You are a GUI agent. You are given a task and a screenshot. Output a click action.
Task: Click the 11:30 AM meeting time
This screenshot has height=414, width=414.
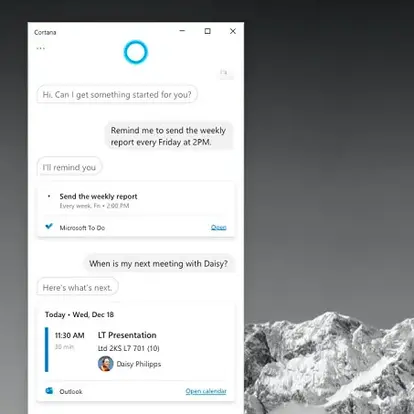[x=70, y=335]
